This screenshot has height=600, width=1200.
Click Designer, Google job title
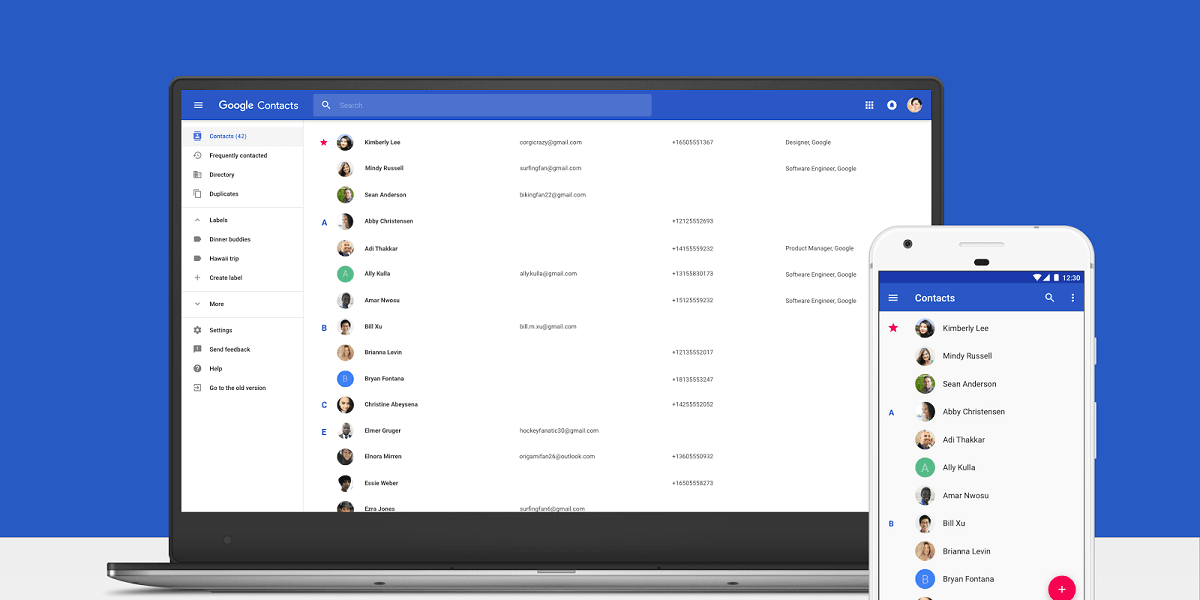pos(808,142)
